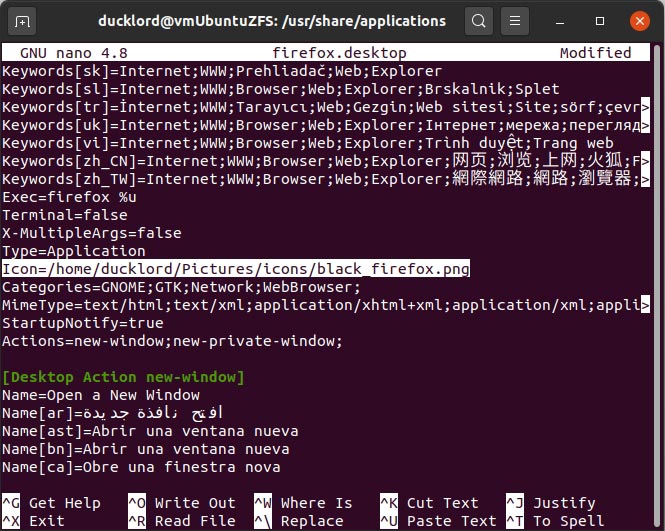Click the ^U Paste Text shortcut
The height and width of the screenshot is (531, 665).
click(x=438, y=521)
